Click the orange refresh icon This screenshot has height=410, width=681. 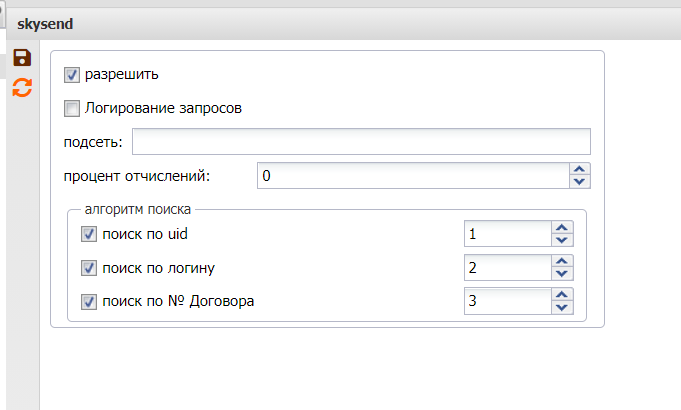(21, 88)
